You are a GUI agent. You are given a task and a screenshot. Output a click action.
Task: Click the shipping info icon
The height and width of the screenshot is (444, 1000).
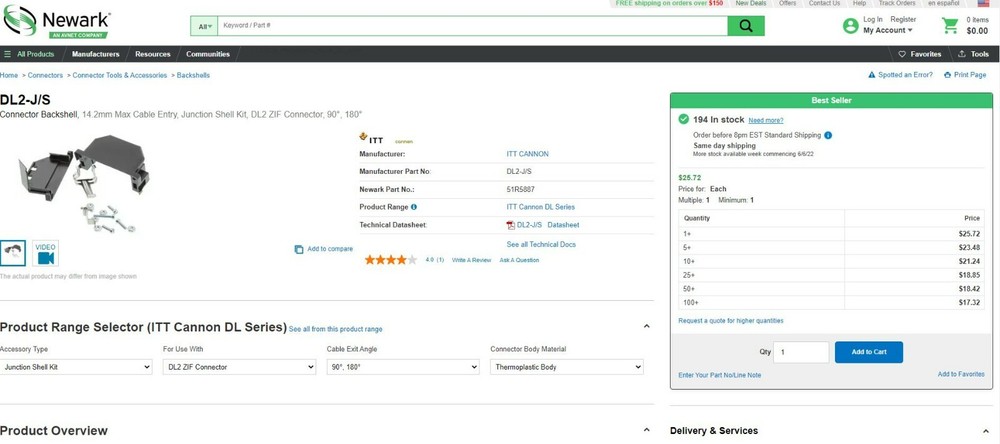(x=828, y=135)
